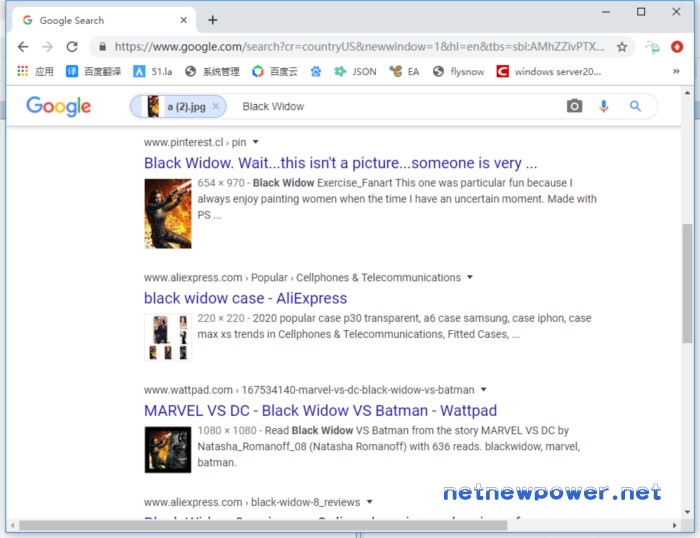Submit search with the magnifier icon
Image resolution: width=700 pixels, height=538 pixels.
635,106
